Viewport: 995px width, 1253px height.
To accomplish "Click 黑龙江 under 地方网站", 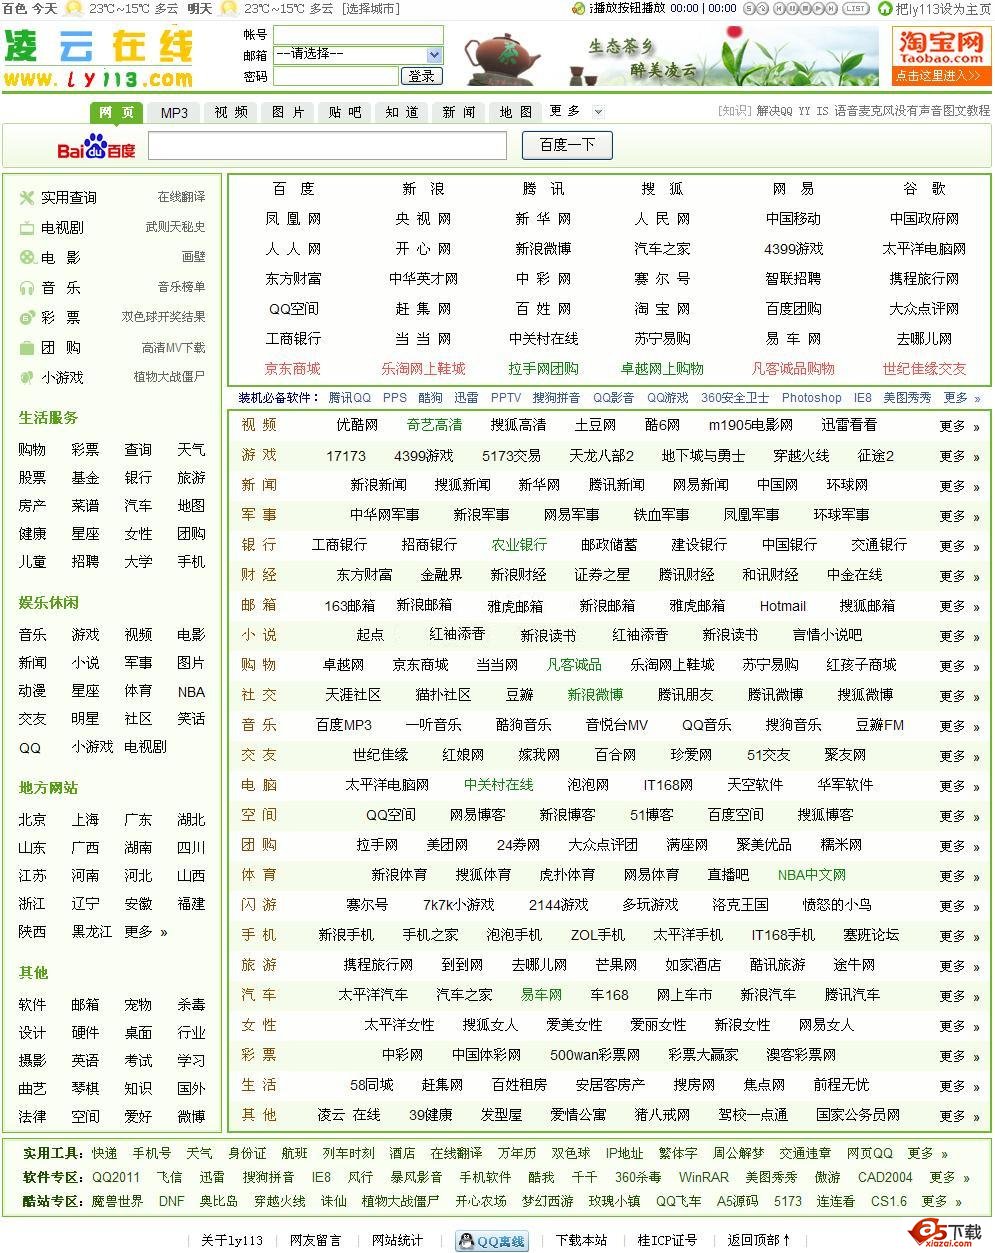I will [x=92, y=931].
